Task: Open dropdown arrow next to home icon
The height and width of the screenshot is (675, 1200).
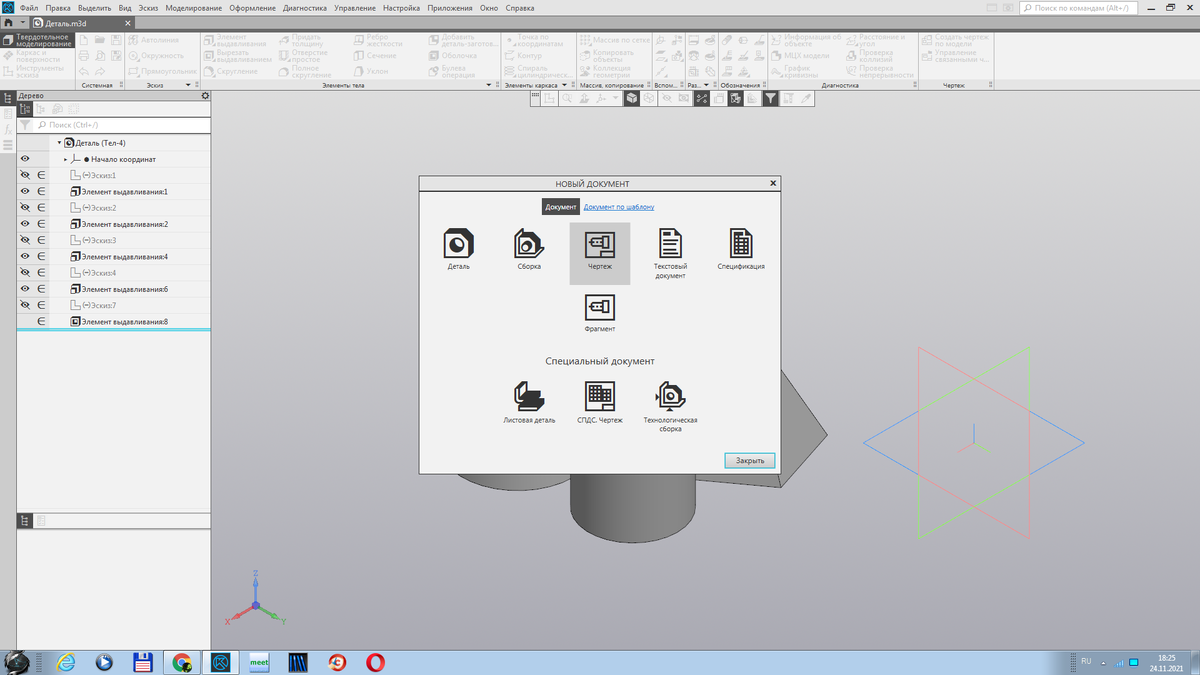Action: pos(23,22)
